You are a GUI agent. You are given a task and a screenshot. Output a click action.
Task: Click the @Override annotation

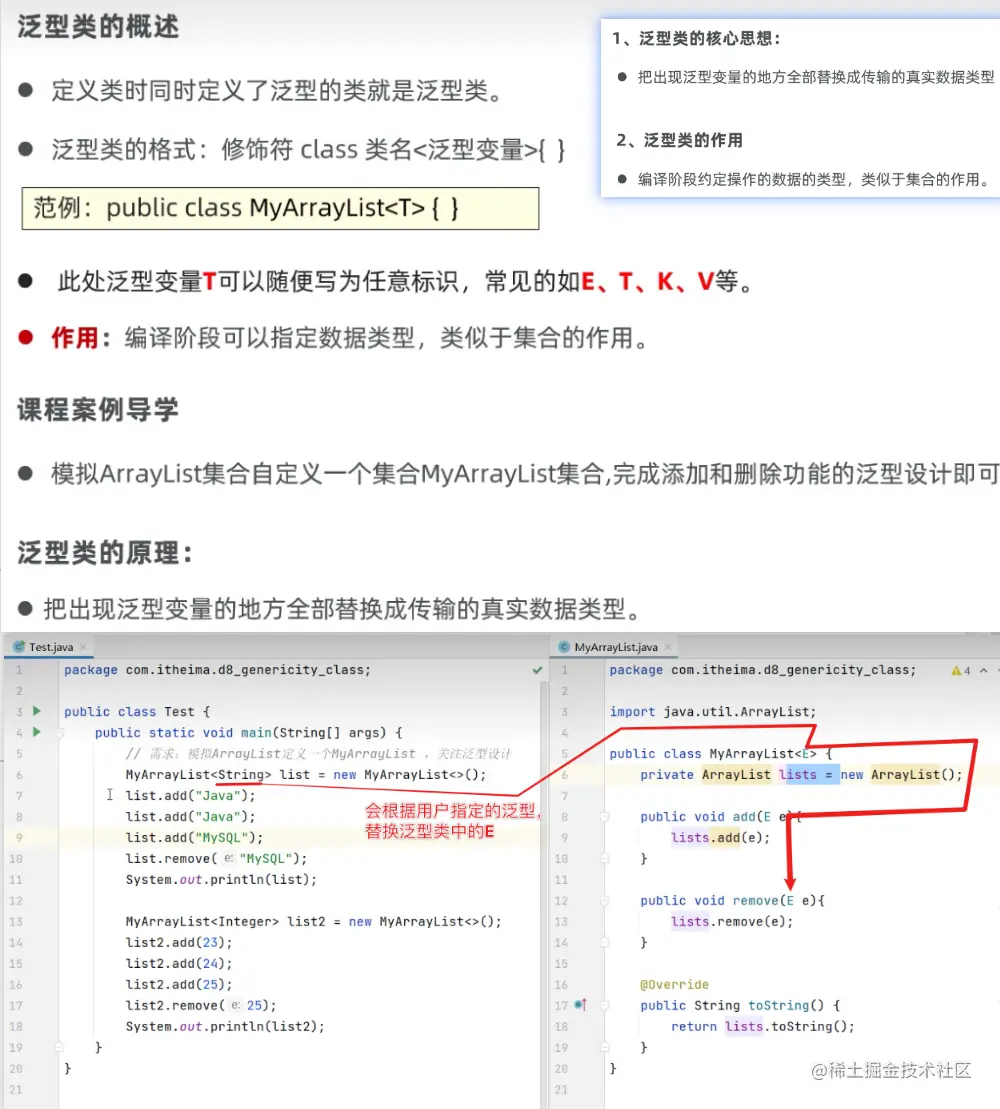(x=674, y=985)
